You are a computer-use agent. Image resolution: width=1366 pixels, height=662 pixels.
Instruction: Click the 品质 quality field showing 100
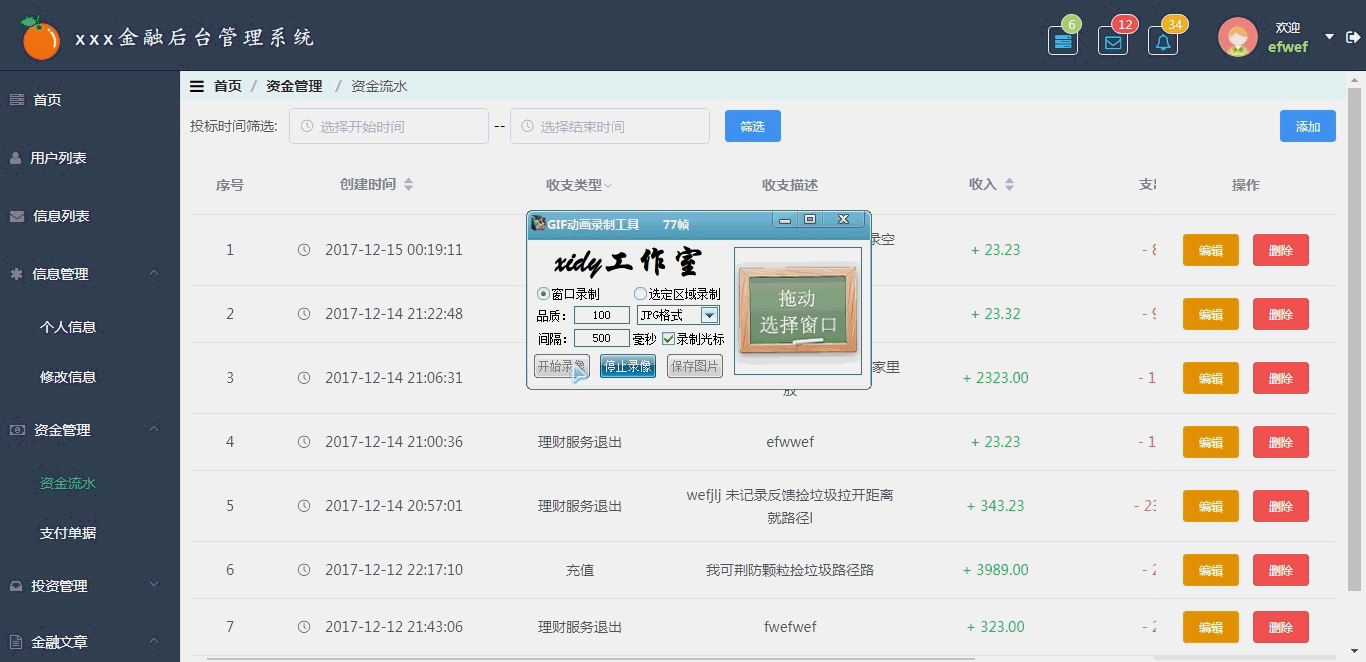pos(601,316)
